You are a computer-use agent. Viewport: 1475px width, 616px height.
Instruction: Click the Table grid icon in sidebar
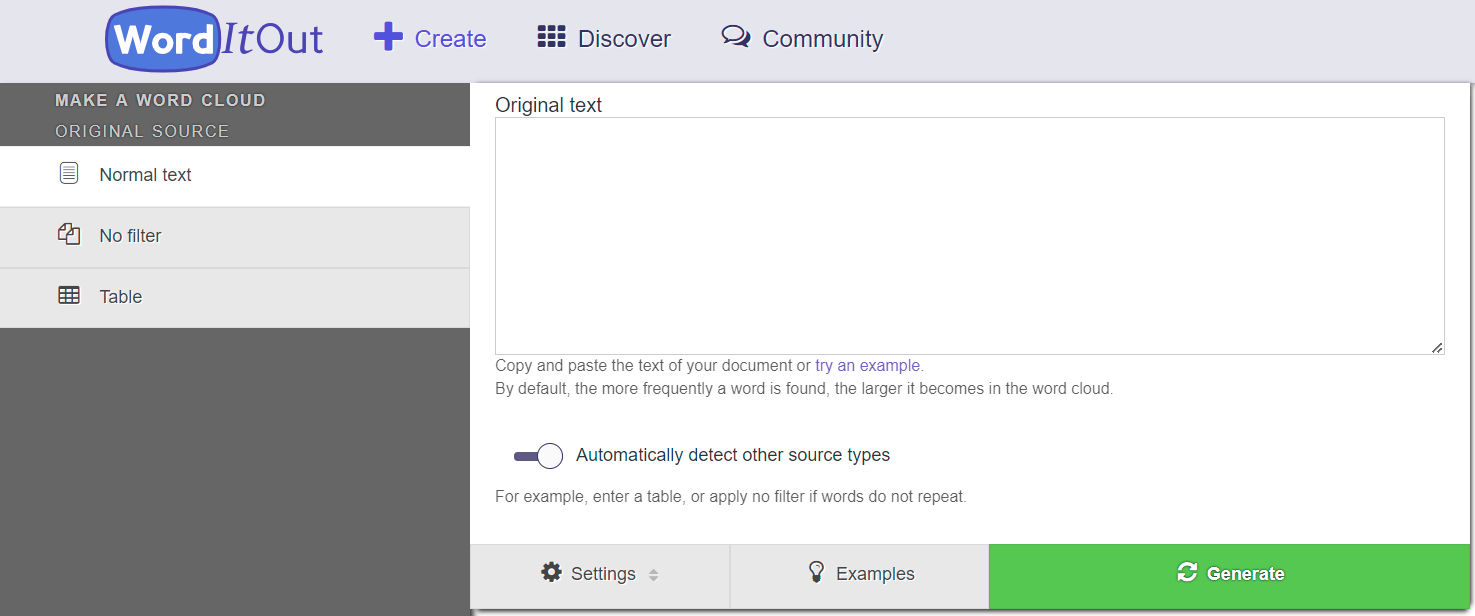(x=68, y=295)
